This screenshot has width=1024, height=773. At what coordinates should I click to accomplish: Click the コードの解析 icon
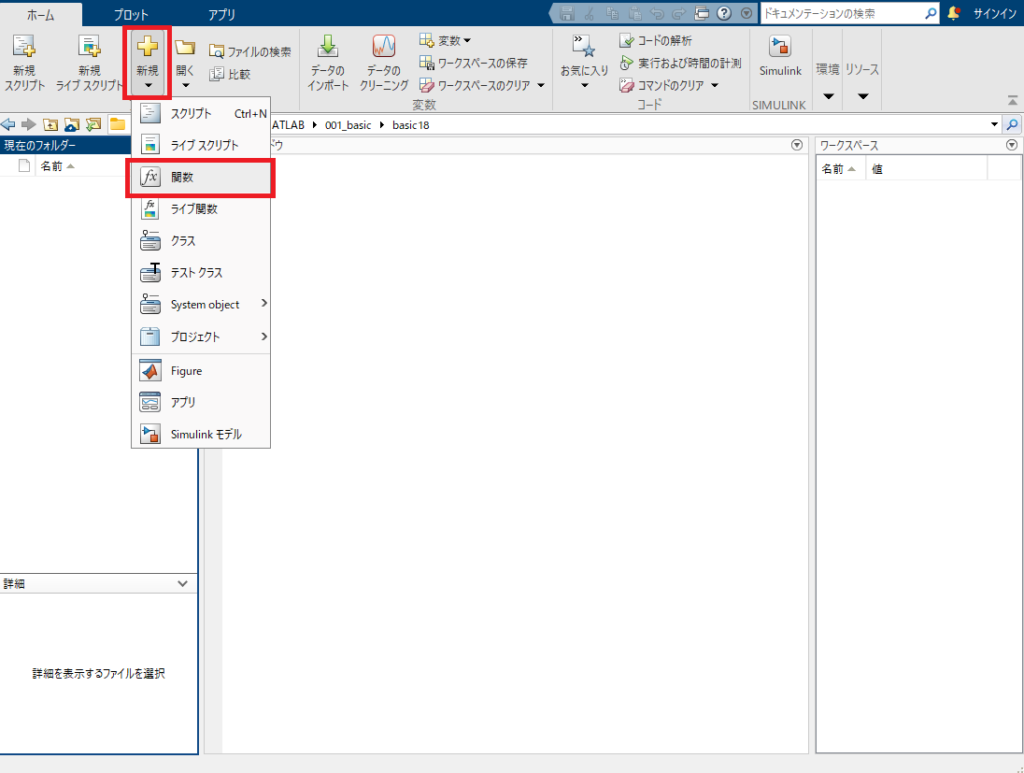[x=627, y=41]
